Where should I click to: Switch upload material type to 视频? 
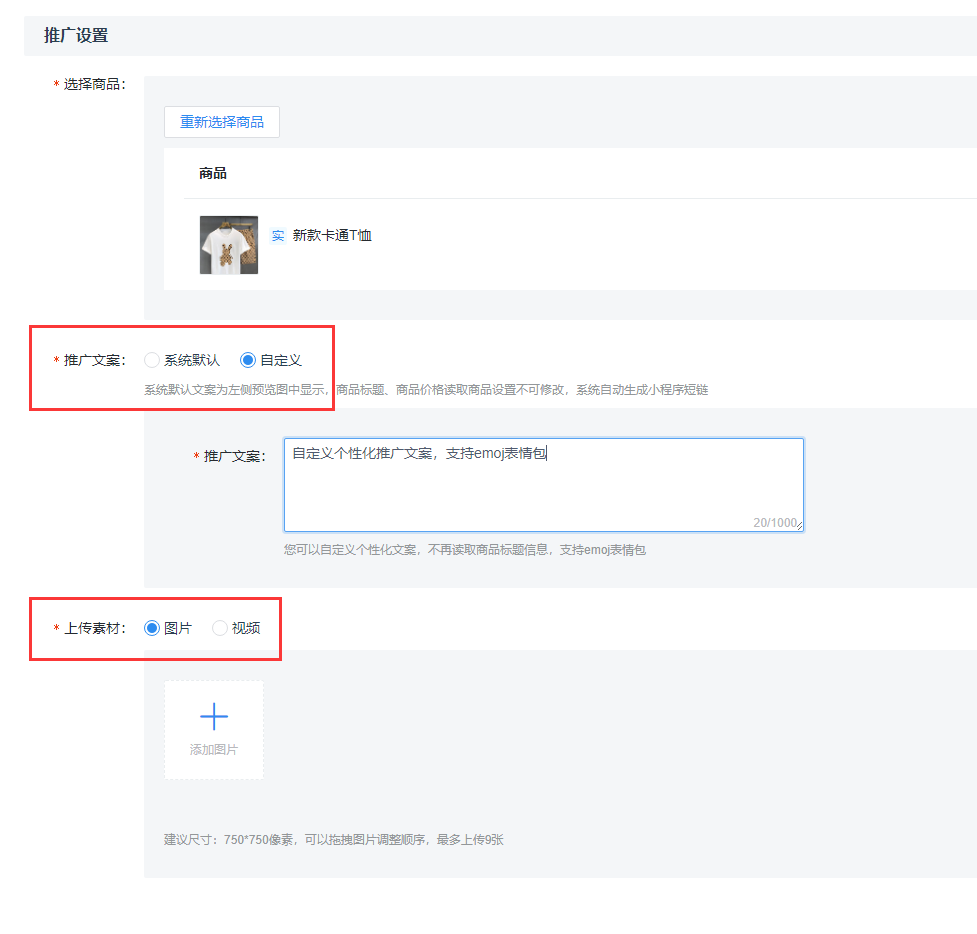tap(220, 628)
